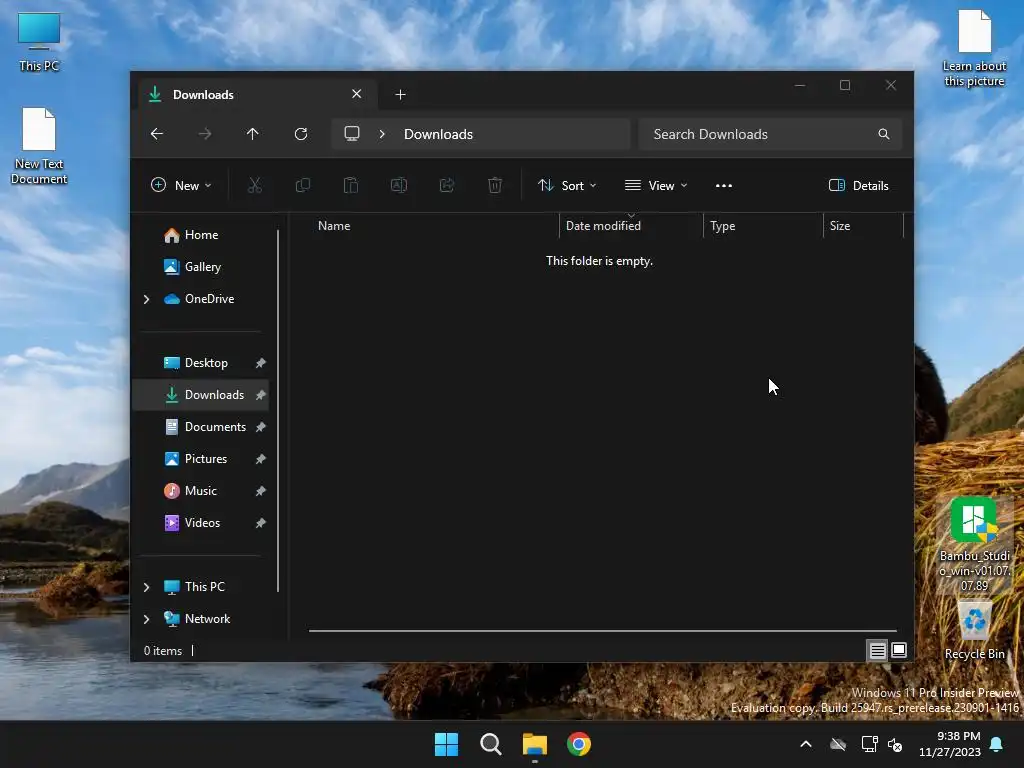This screenshot has height=768, width=1024.
Task: Go up one folder level
Action: click(x=253, y=134)
